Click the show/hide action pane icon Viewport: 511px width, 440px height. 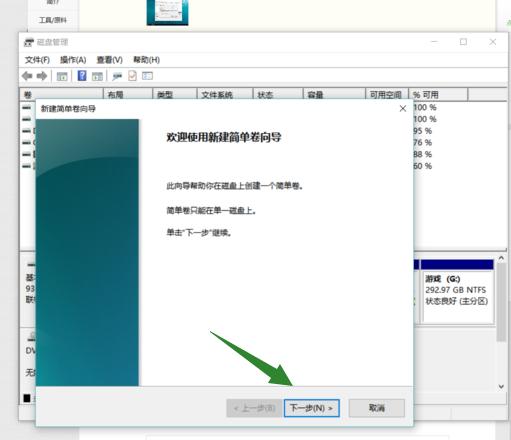[x=97, y=76]
